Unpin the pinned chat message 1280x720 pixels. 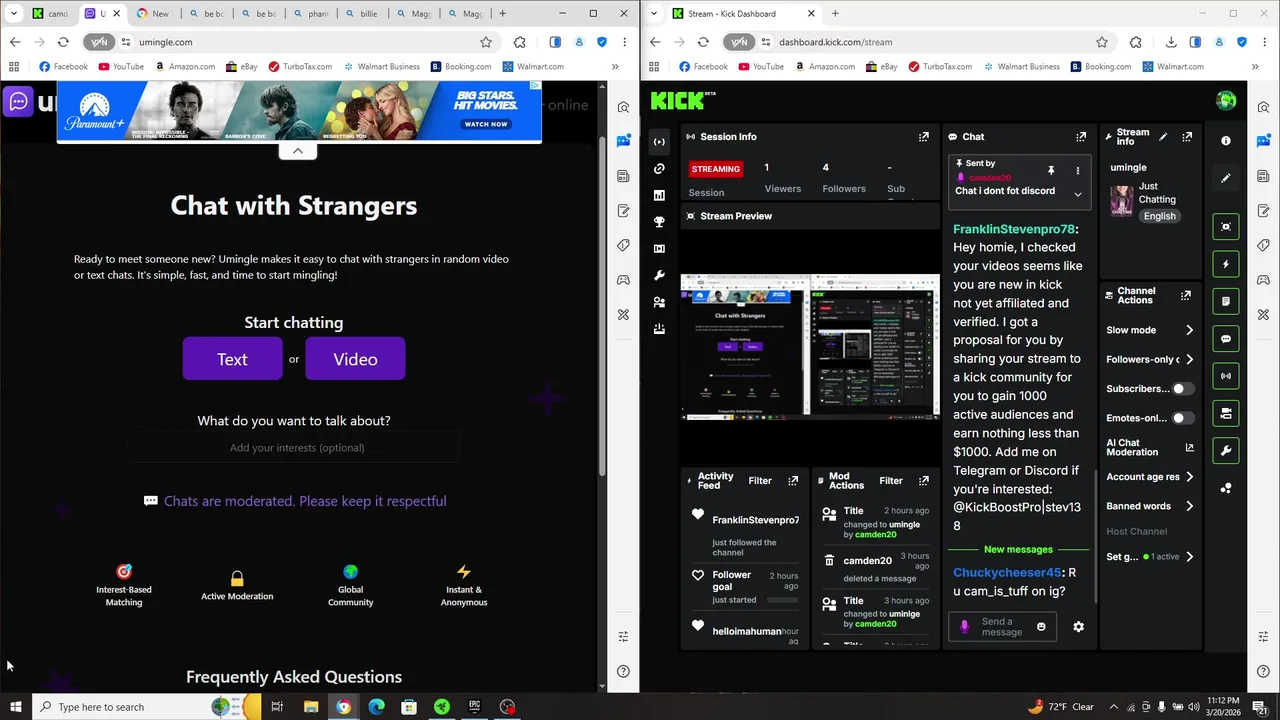coord(1051,171)
